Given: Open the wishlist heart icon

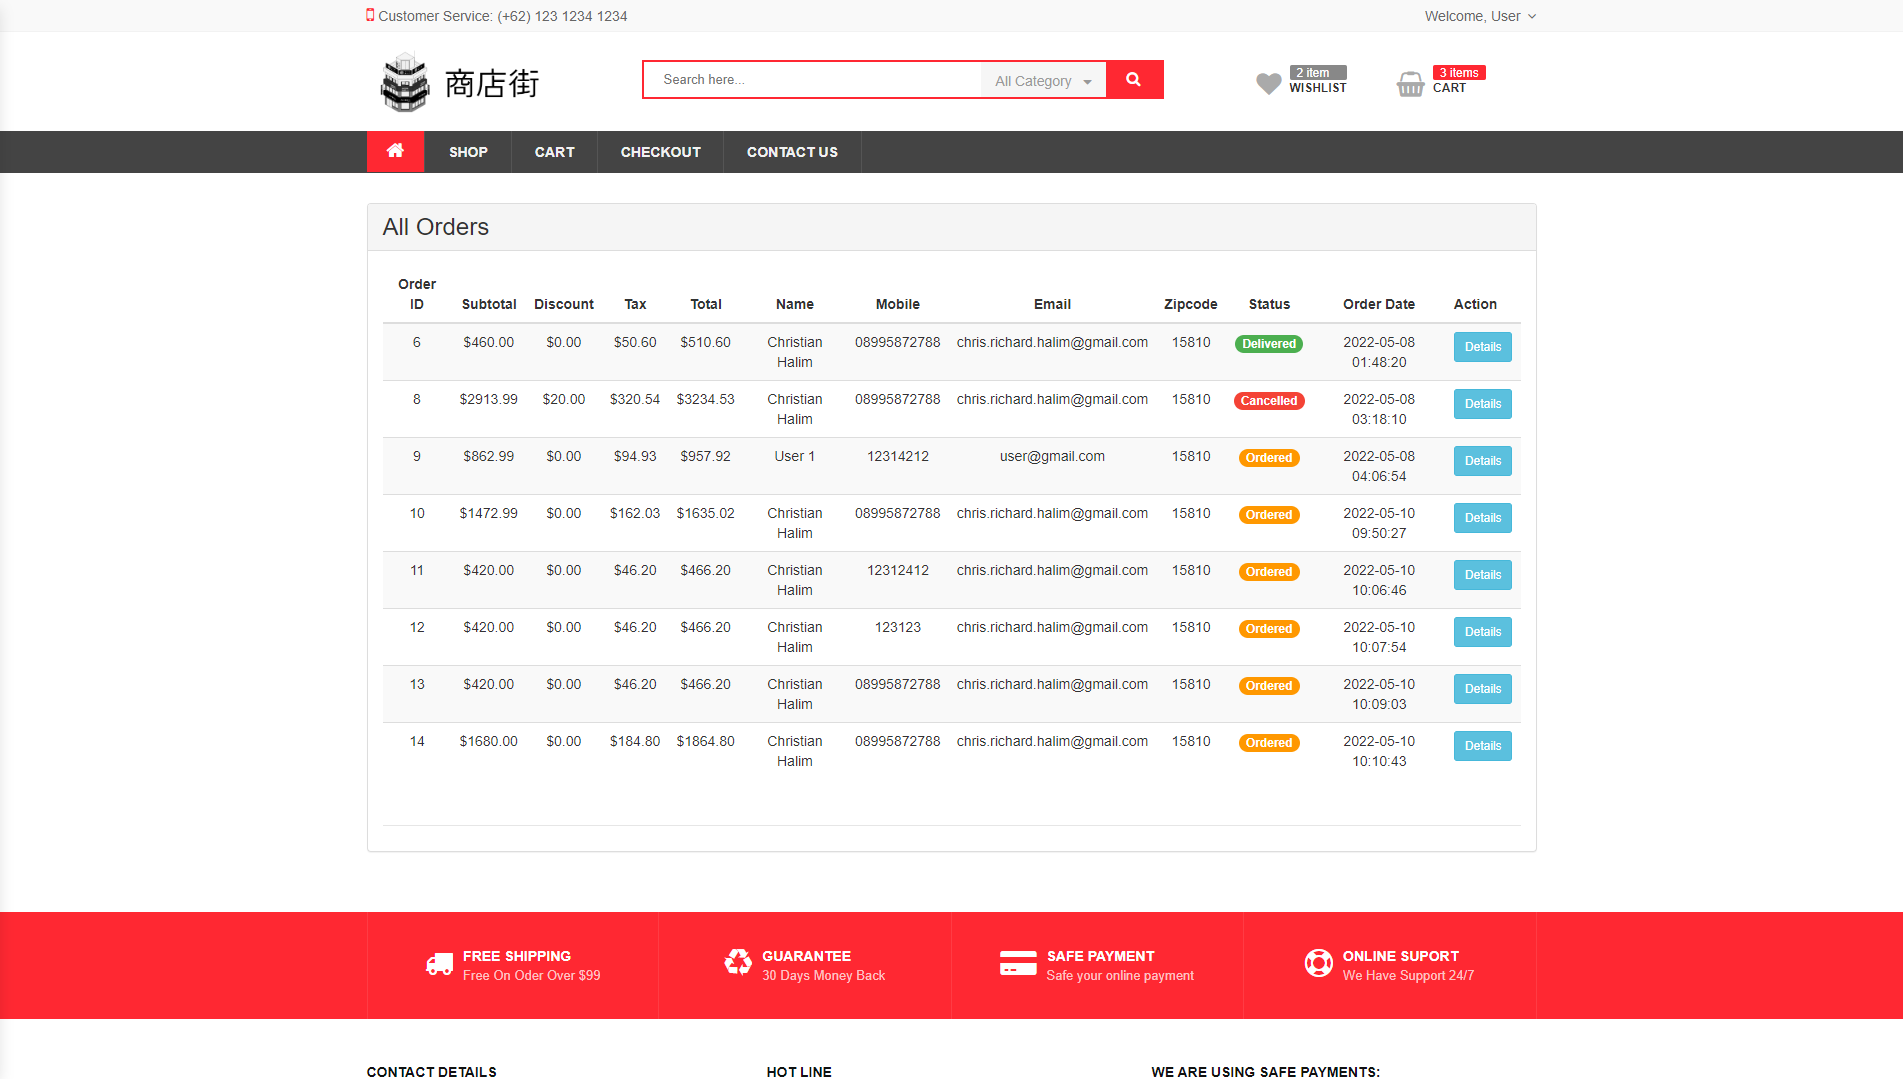Looking at the screenshot, I should (x=1268, y=84).
